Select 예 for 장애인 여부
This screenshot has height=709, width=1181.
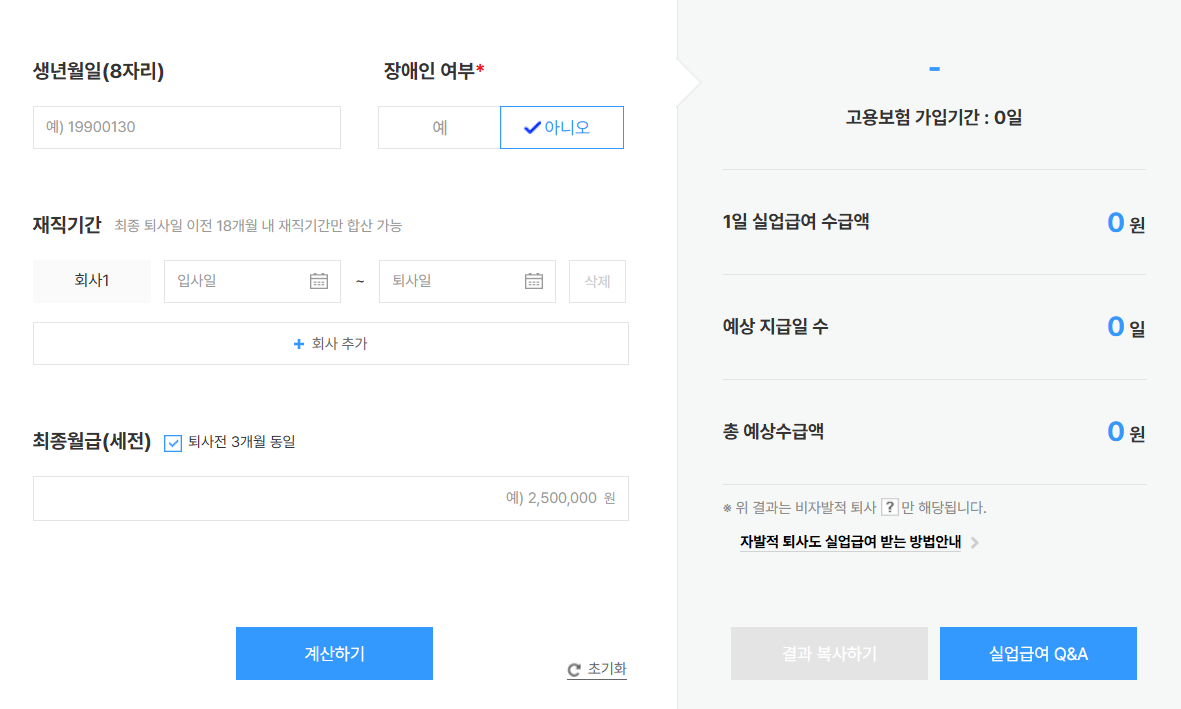439,127
